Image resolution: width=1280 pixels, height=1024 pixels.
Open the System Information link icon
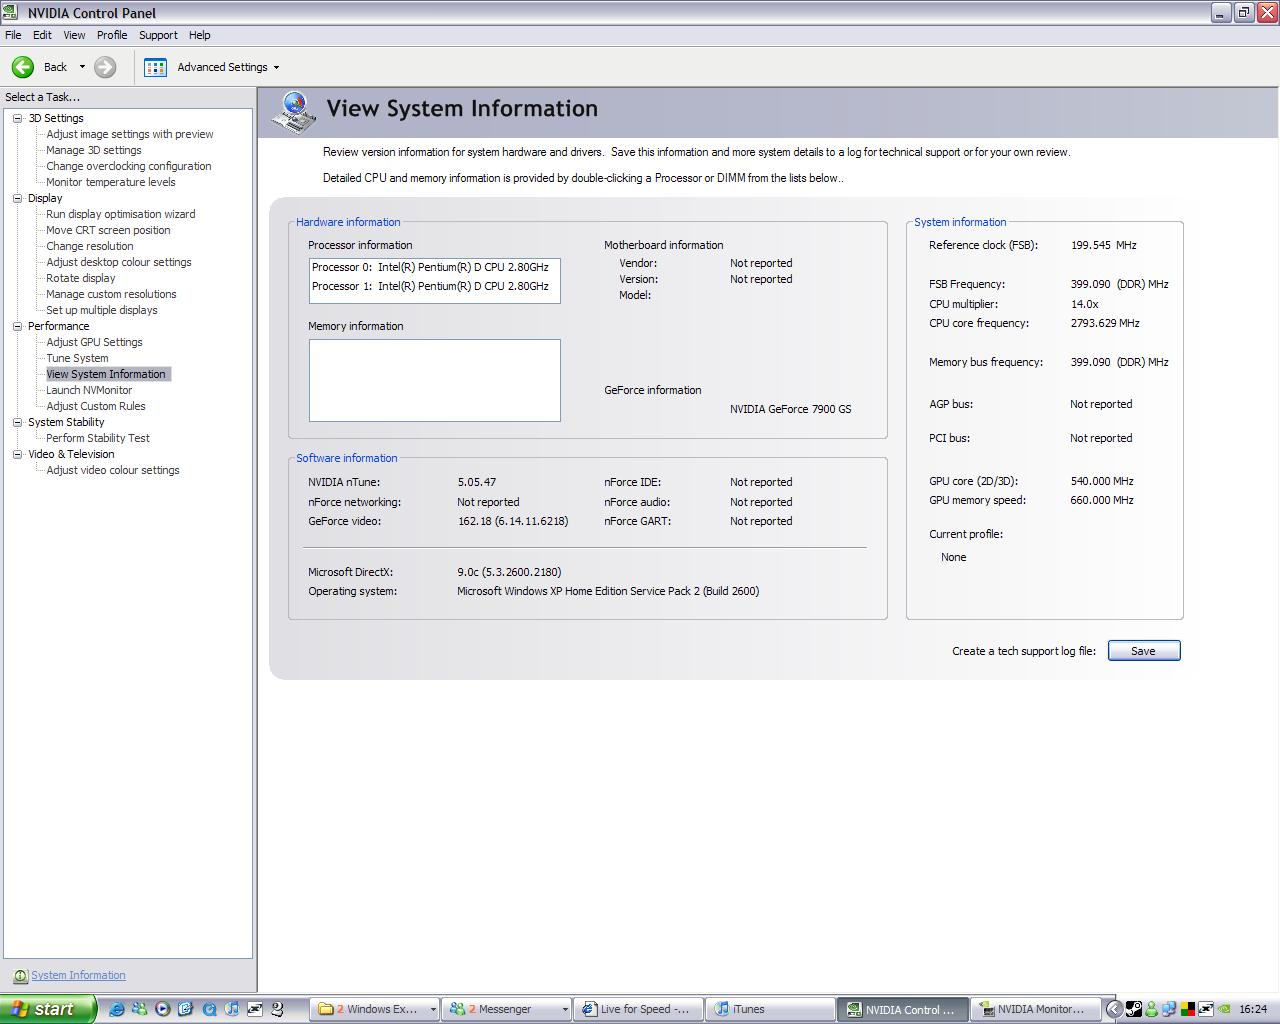coord(20,976)
